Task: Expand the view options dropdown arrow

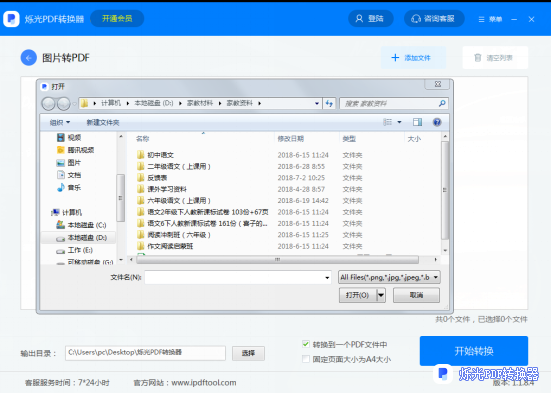Action: click(399, 122)
